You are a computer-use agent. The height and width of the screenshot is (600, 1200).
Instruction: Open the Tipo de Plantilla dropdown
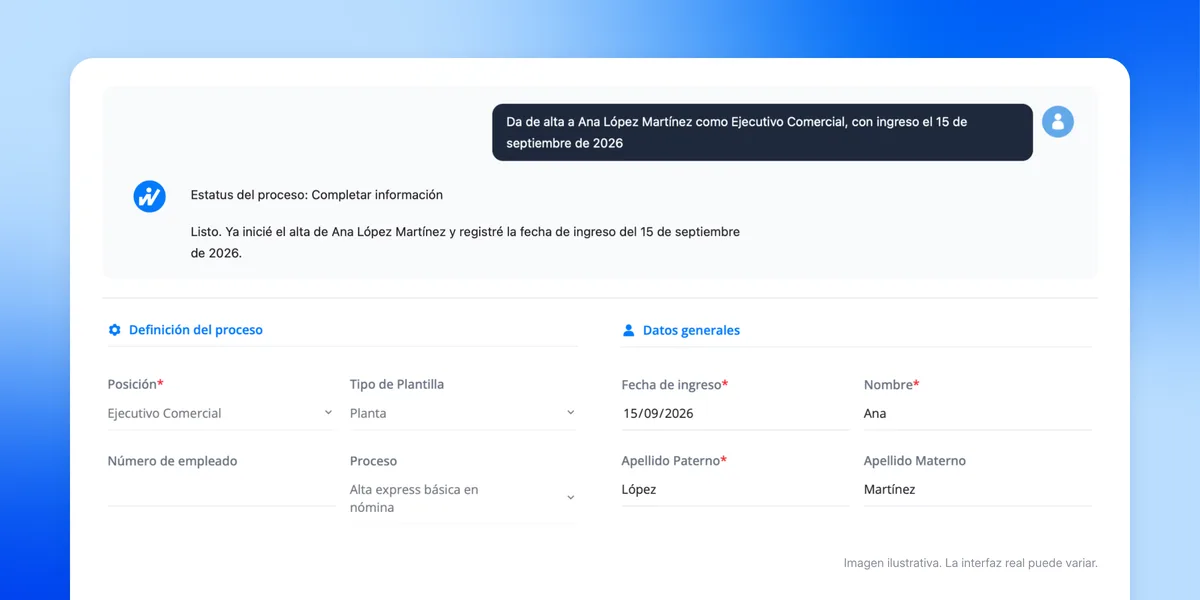[x=463, y=413]
